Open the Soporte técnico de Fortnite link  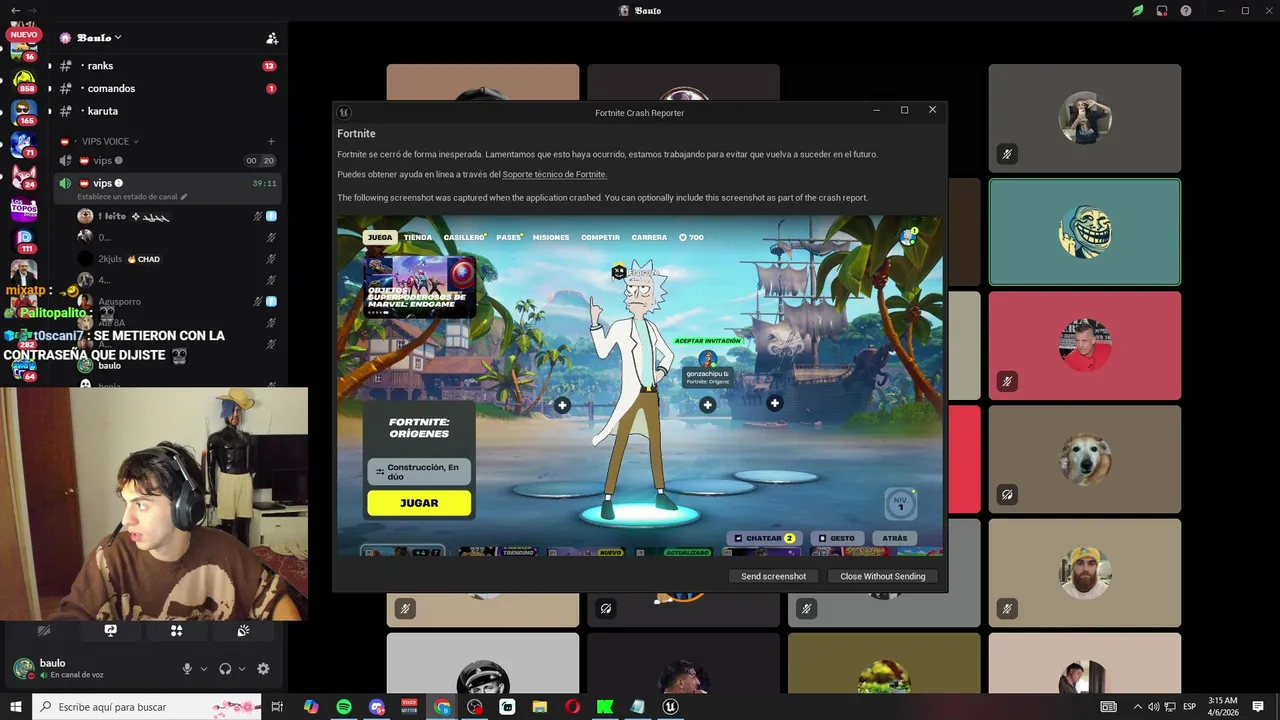pos(555,174)
